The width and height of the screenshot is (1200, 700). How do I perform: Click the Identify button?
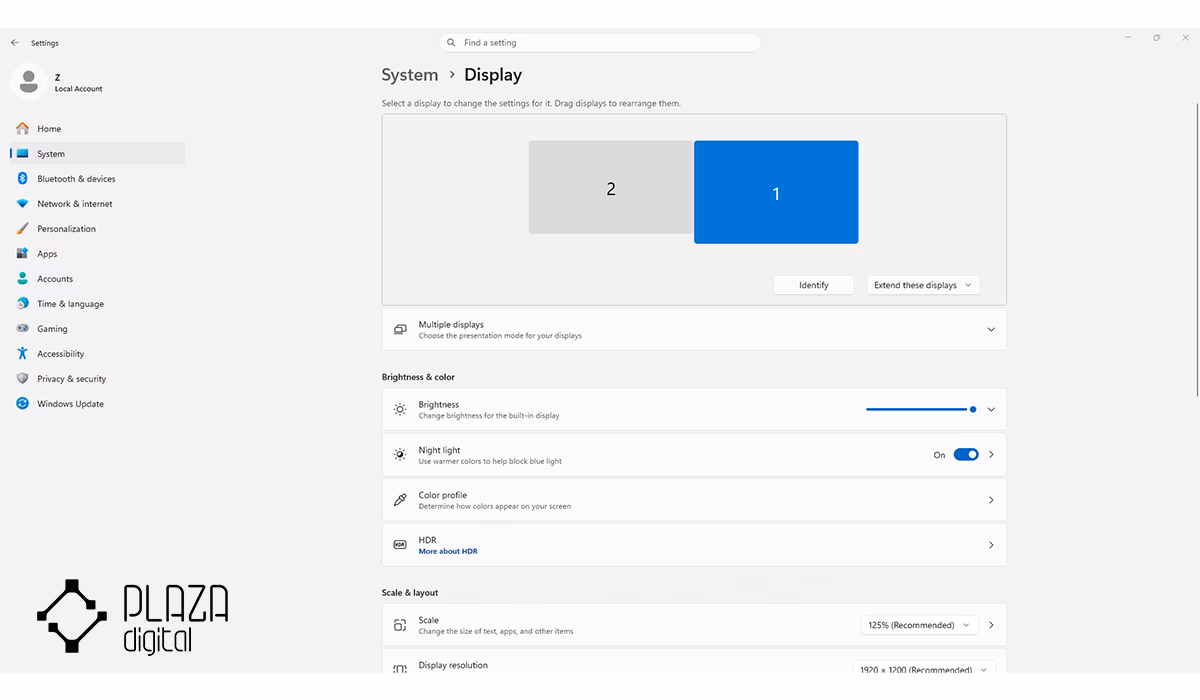coord(814,285)
